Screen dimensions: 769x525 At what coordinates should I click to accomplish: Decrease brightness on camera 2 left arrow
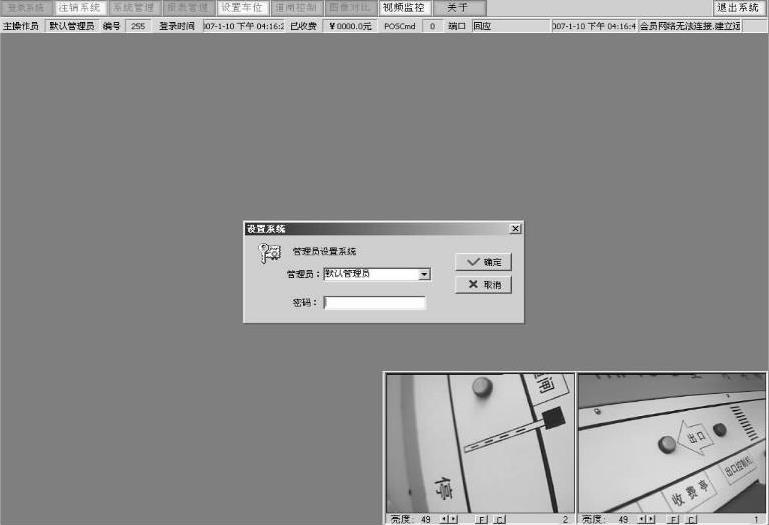click(443, 519)
